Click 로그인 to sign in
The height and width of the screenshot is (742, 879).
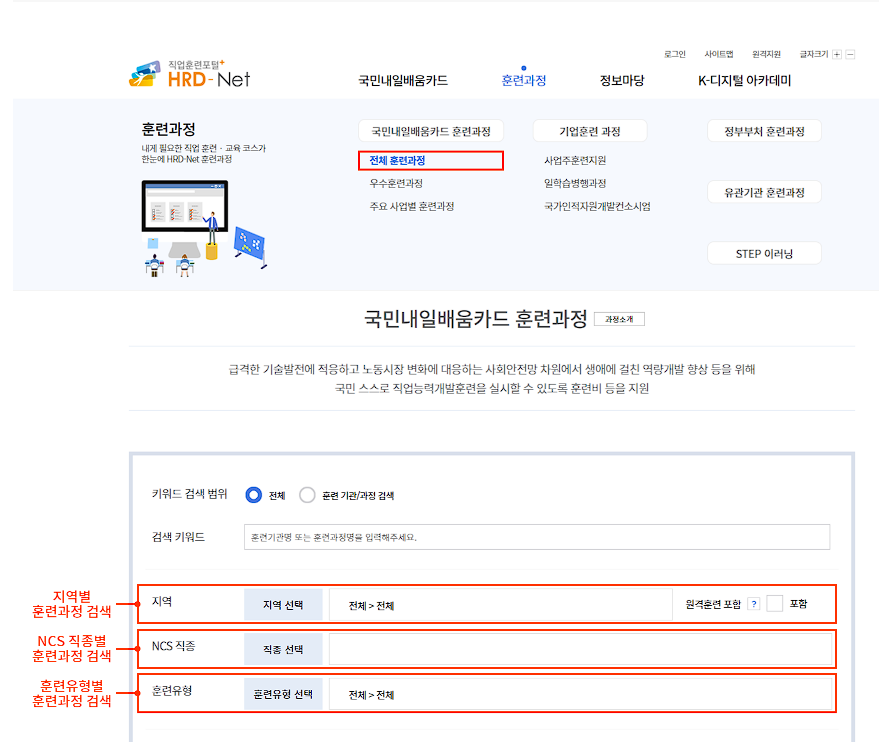click(x=678, y=55)
